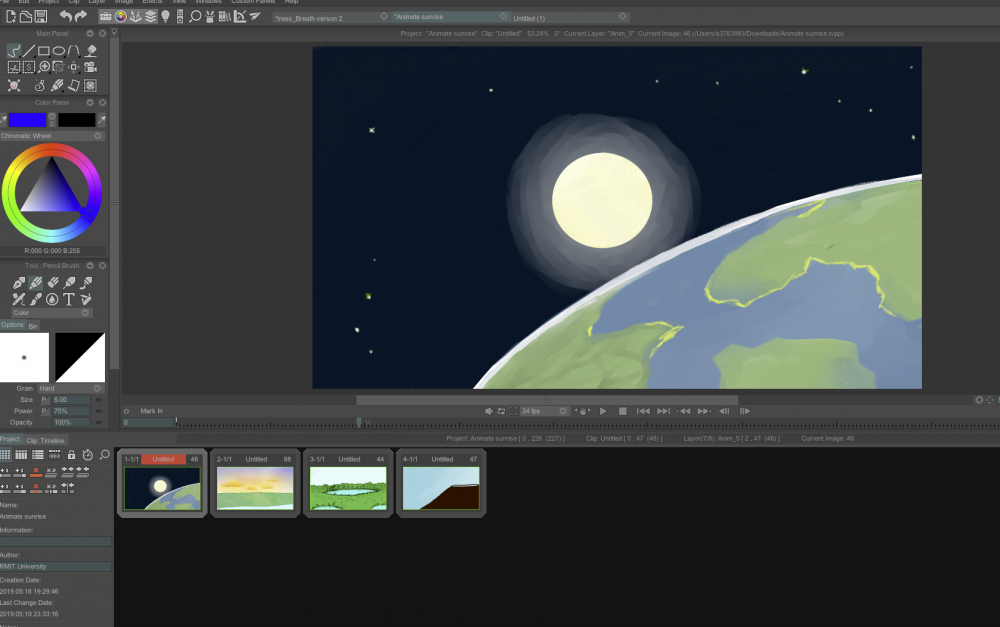The width and height of the screenshot is (1000, 627).
Task: Open the magnifier search icon in the top toolbar
Action: (x=195, y=17)
